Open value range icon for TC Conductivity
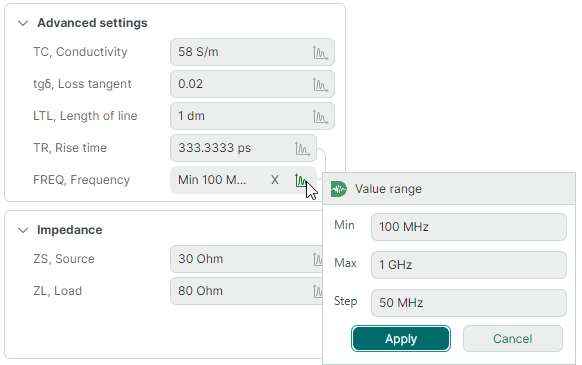This screenshot has width=582, height=365. 320,52
